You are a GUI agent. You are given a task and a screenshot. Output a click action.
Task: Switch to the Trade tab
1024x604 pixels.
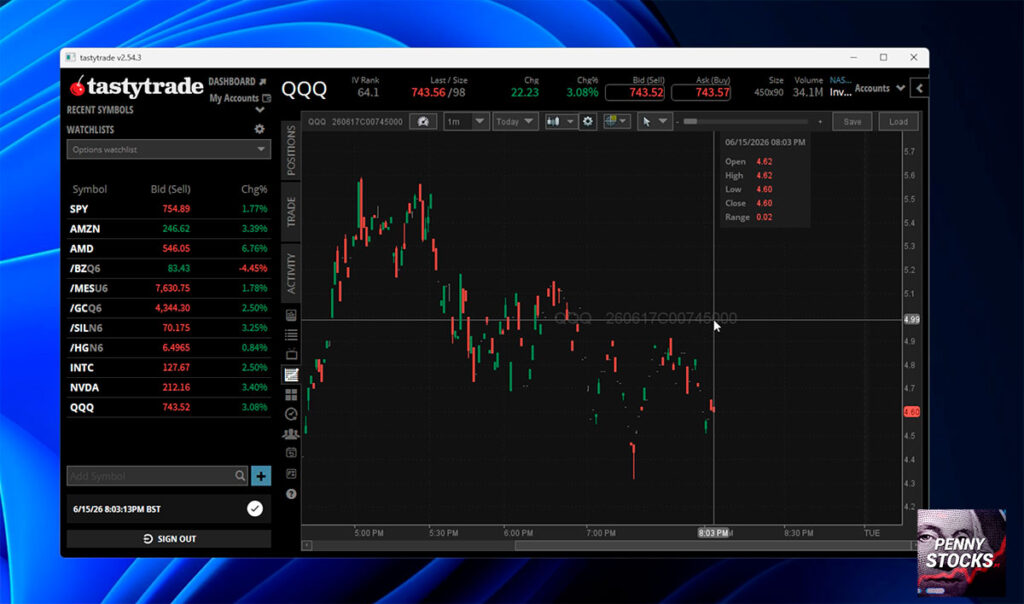click(291, 212)
